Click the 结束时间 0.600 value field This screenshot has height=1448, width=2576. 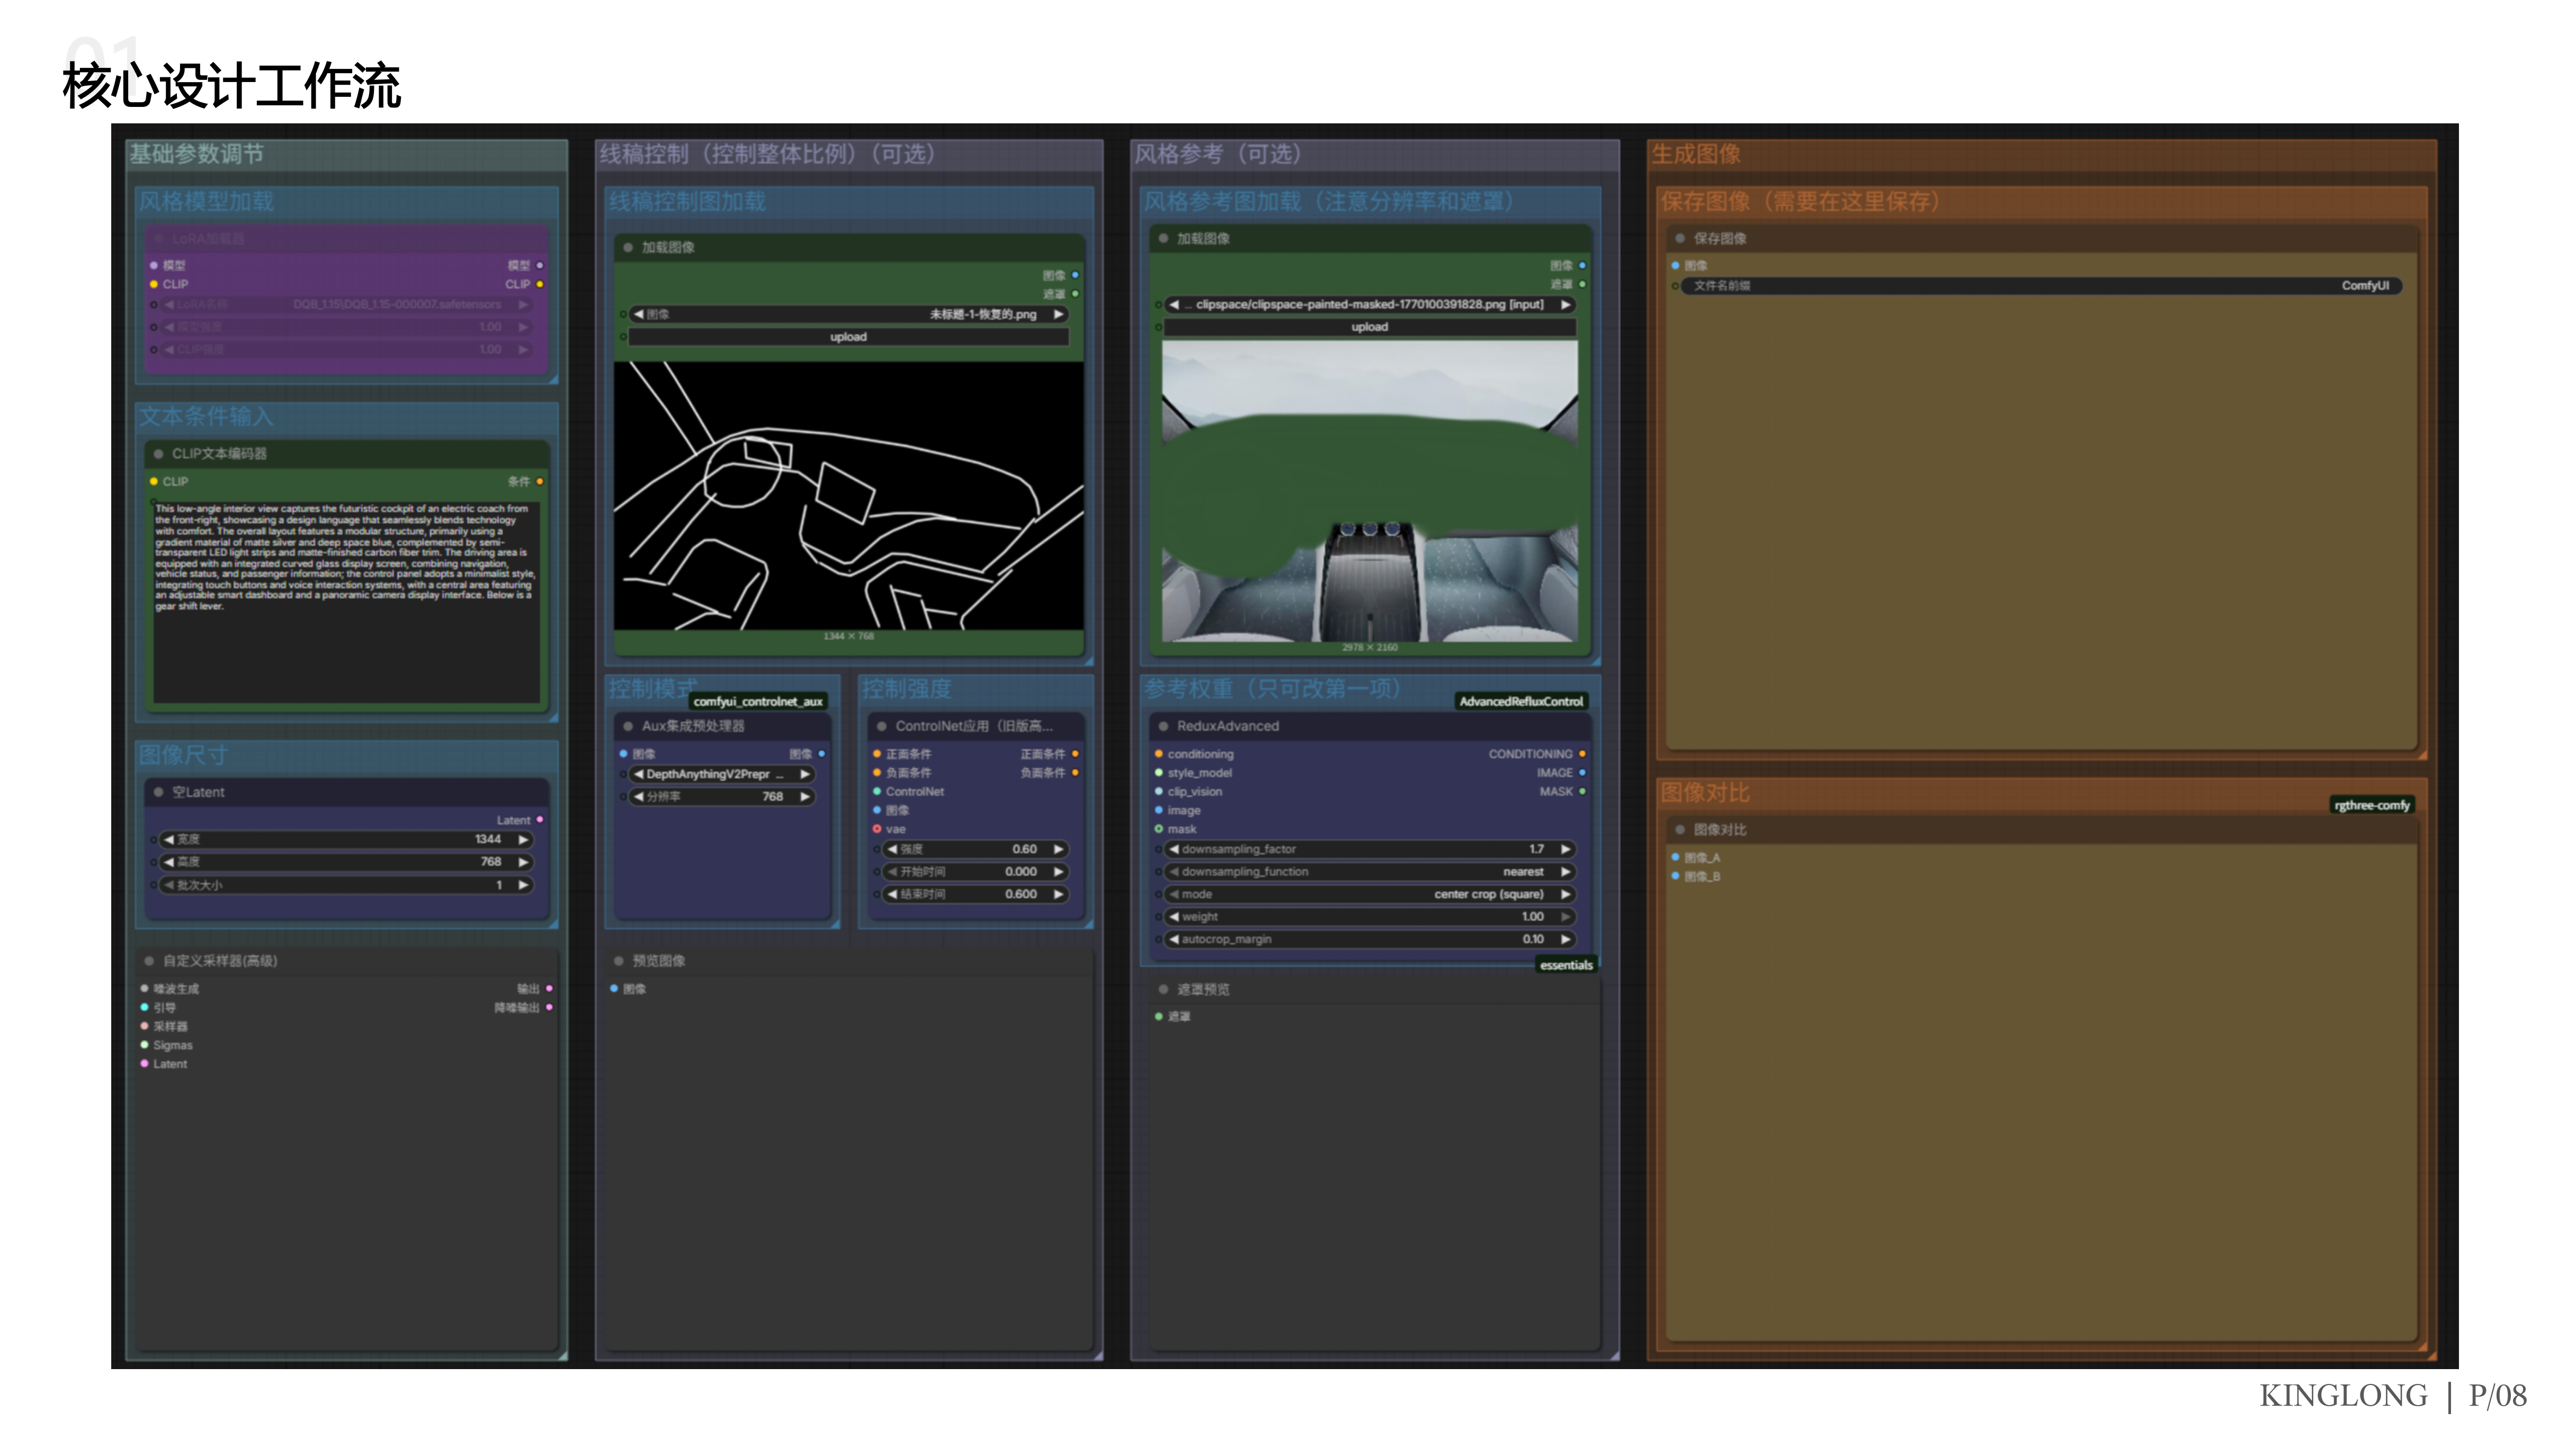(976, 895)
